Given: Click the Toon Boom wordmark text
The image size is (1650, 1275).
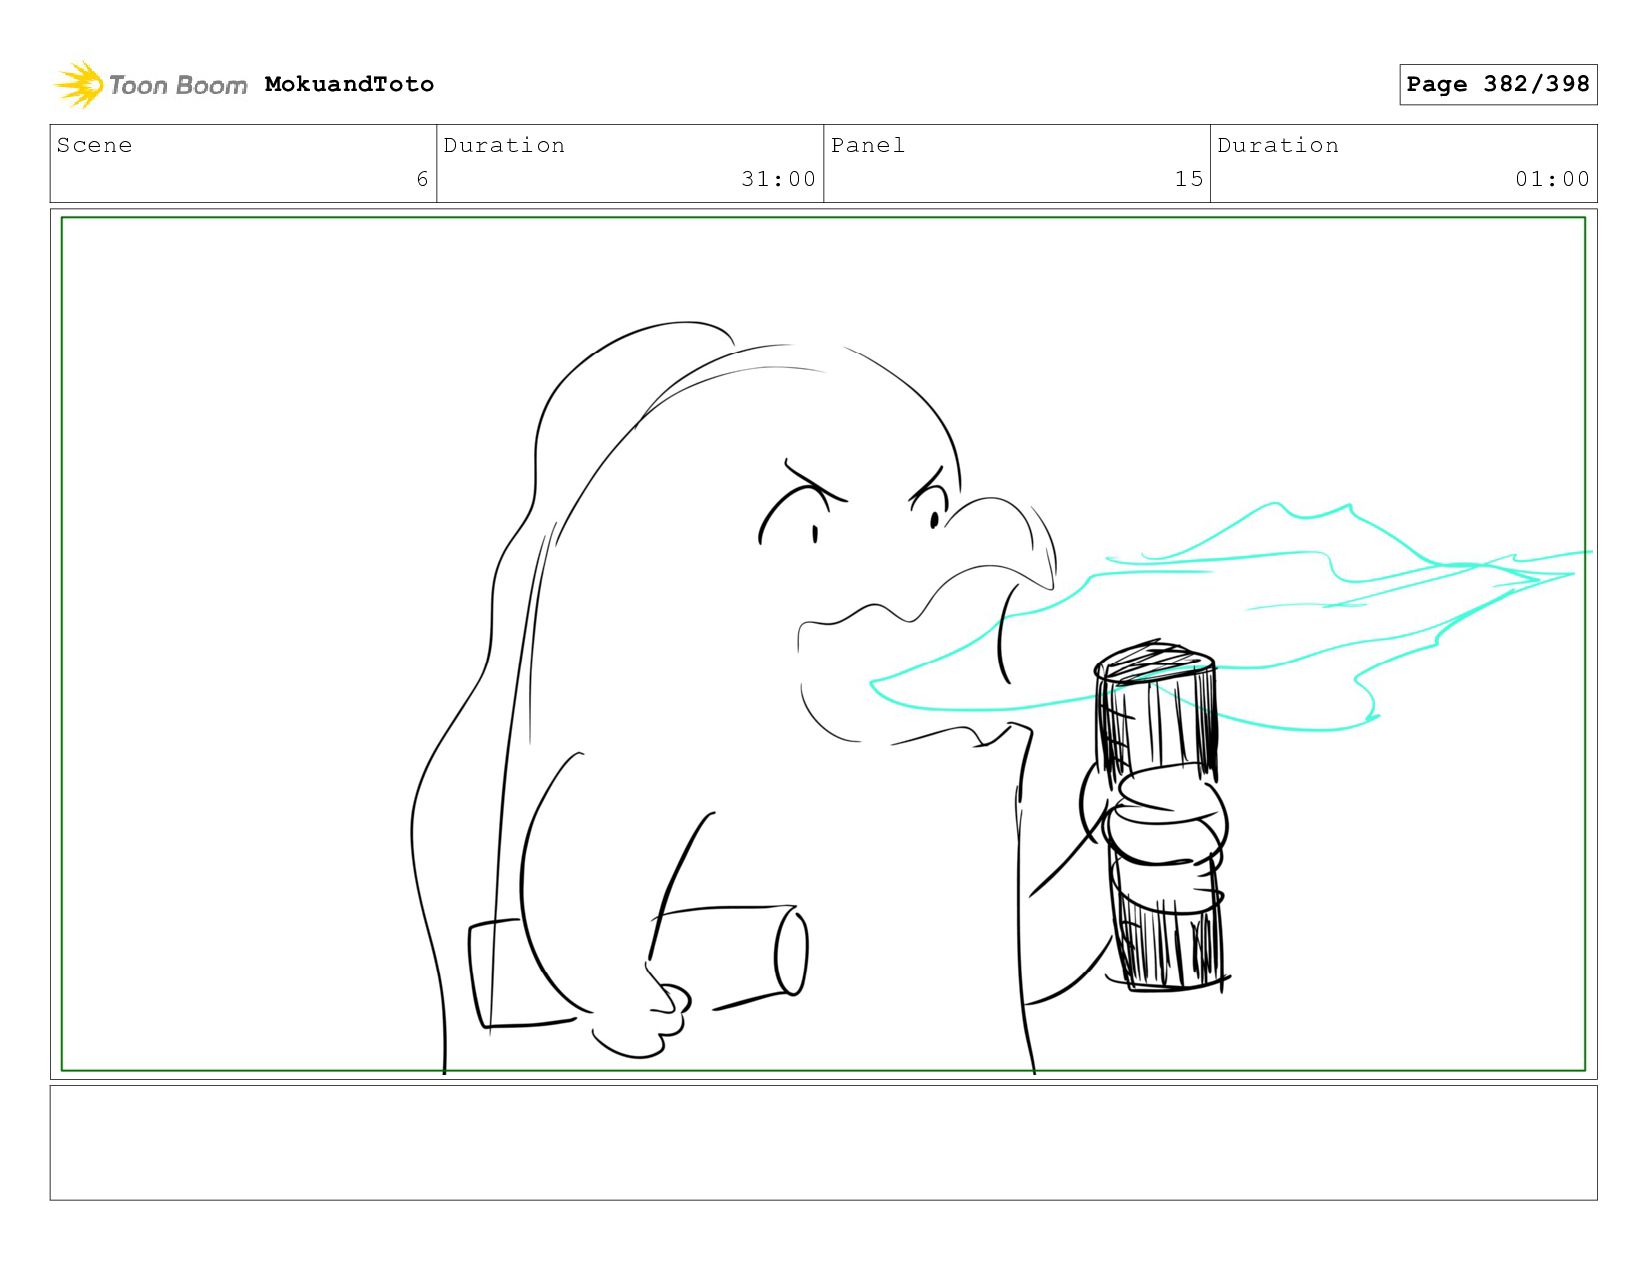Looking at the screenshot, I should (177, 85).
